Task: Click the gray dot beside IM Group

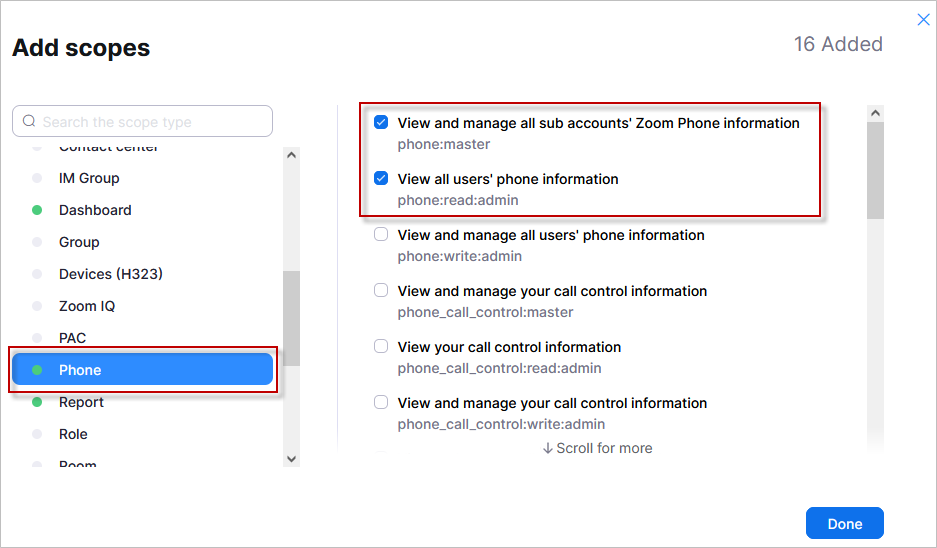Action: (37, 178)
